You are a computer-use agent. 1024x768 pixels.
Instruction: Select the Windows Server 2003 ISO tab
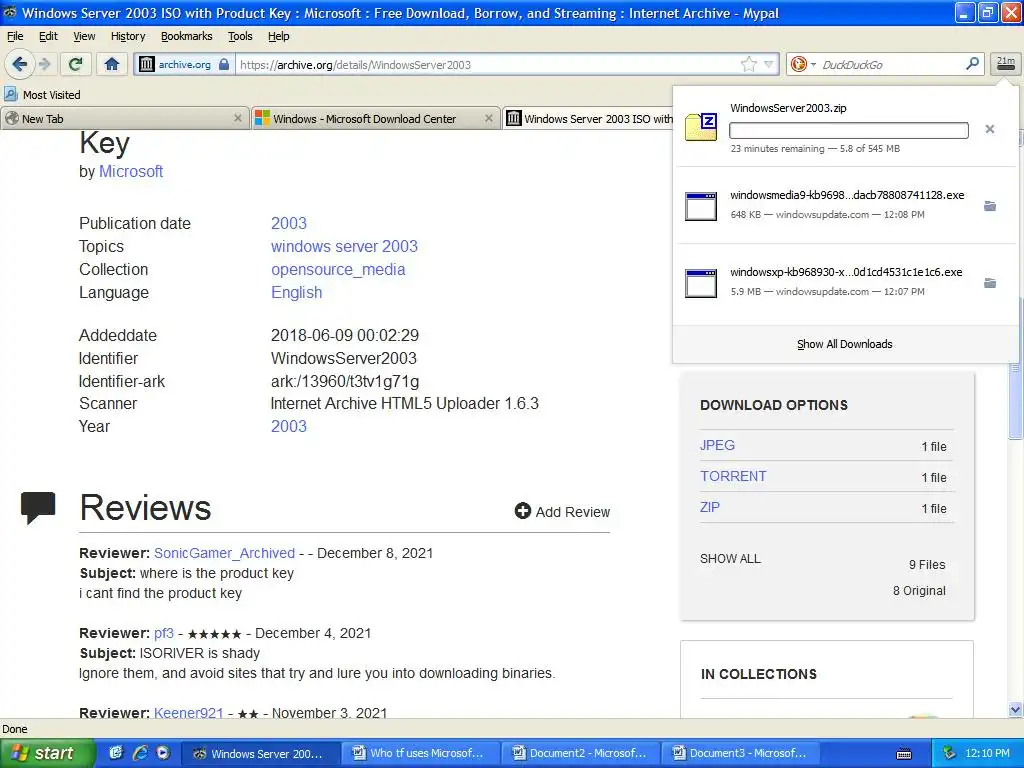(588, 119)
